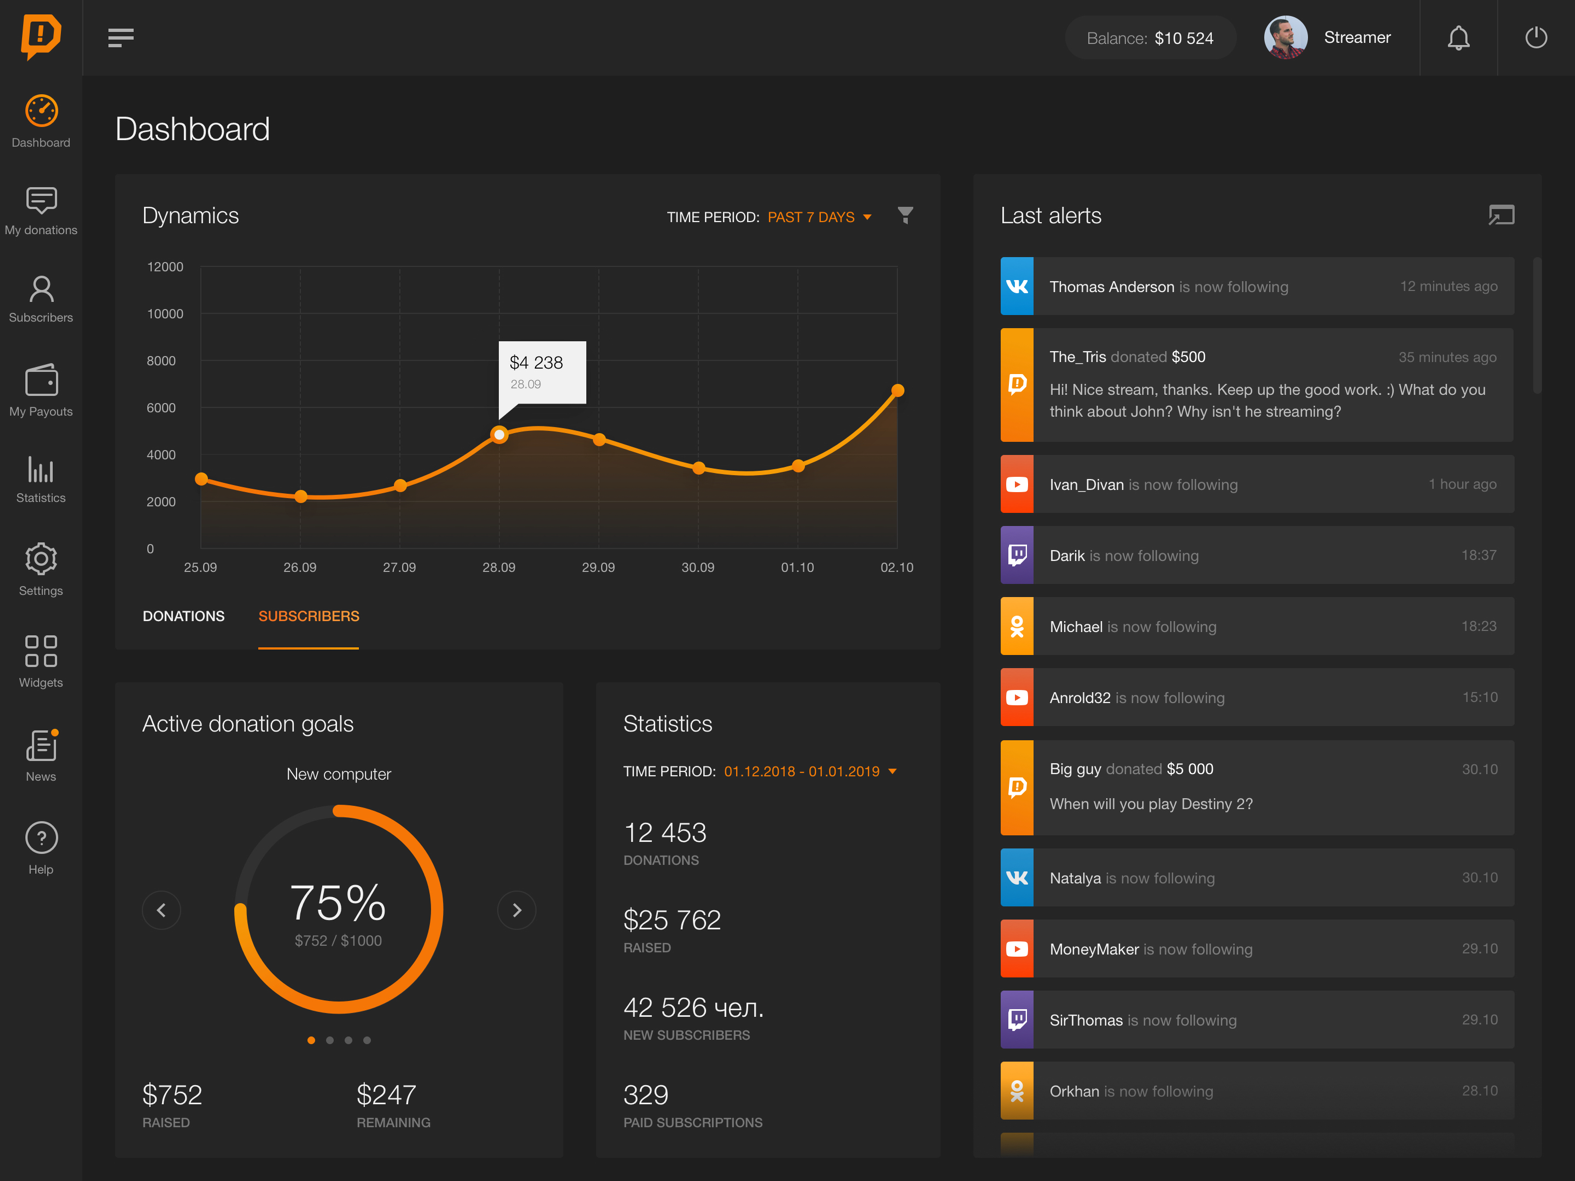Show the previous donation goal

click(162, 910)
